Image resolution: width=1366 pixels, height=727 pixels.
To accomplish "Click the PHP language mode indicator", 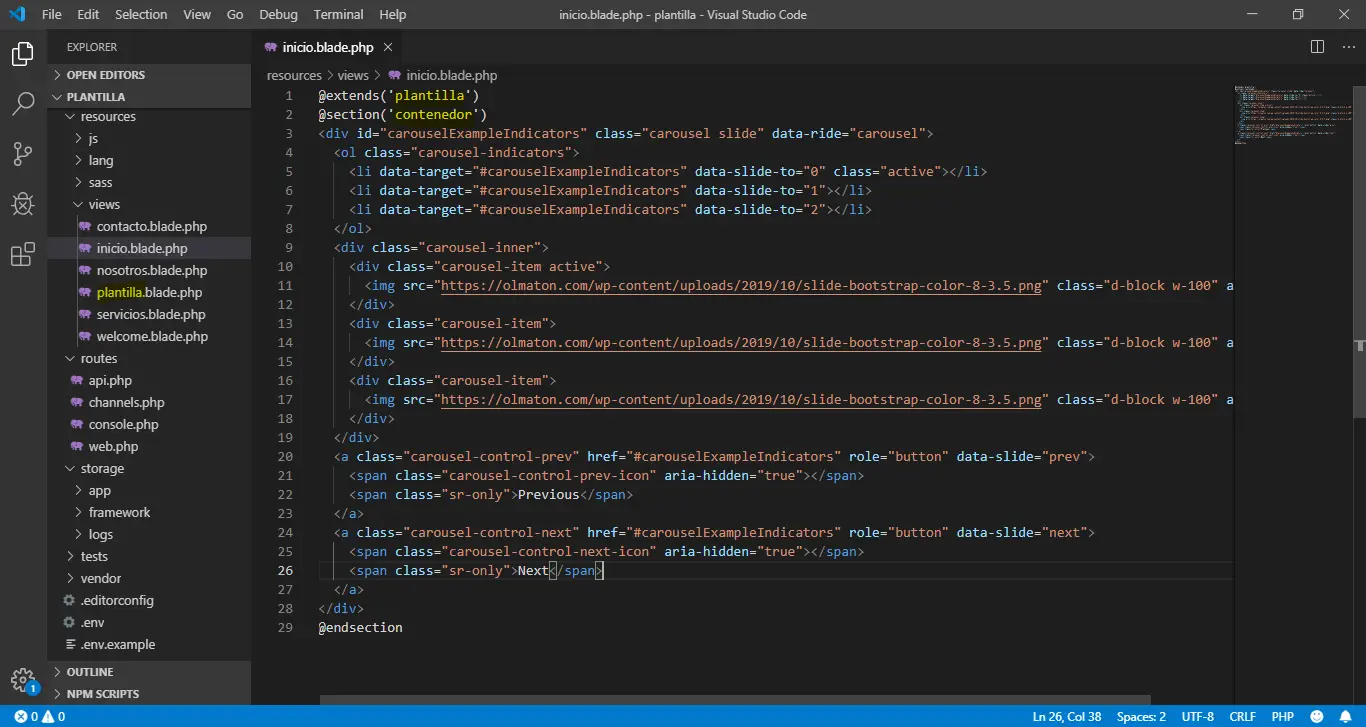I will tap(1283, 716).
